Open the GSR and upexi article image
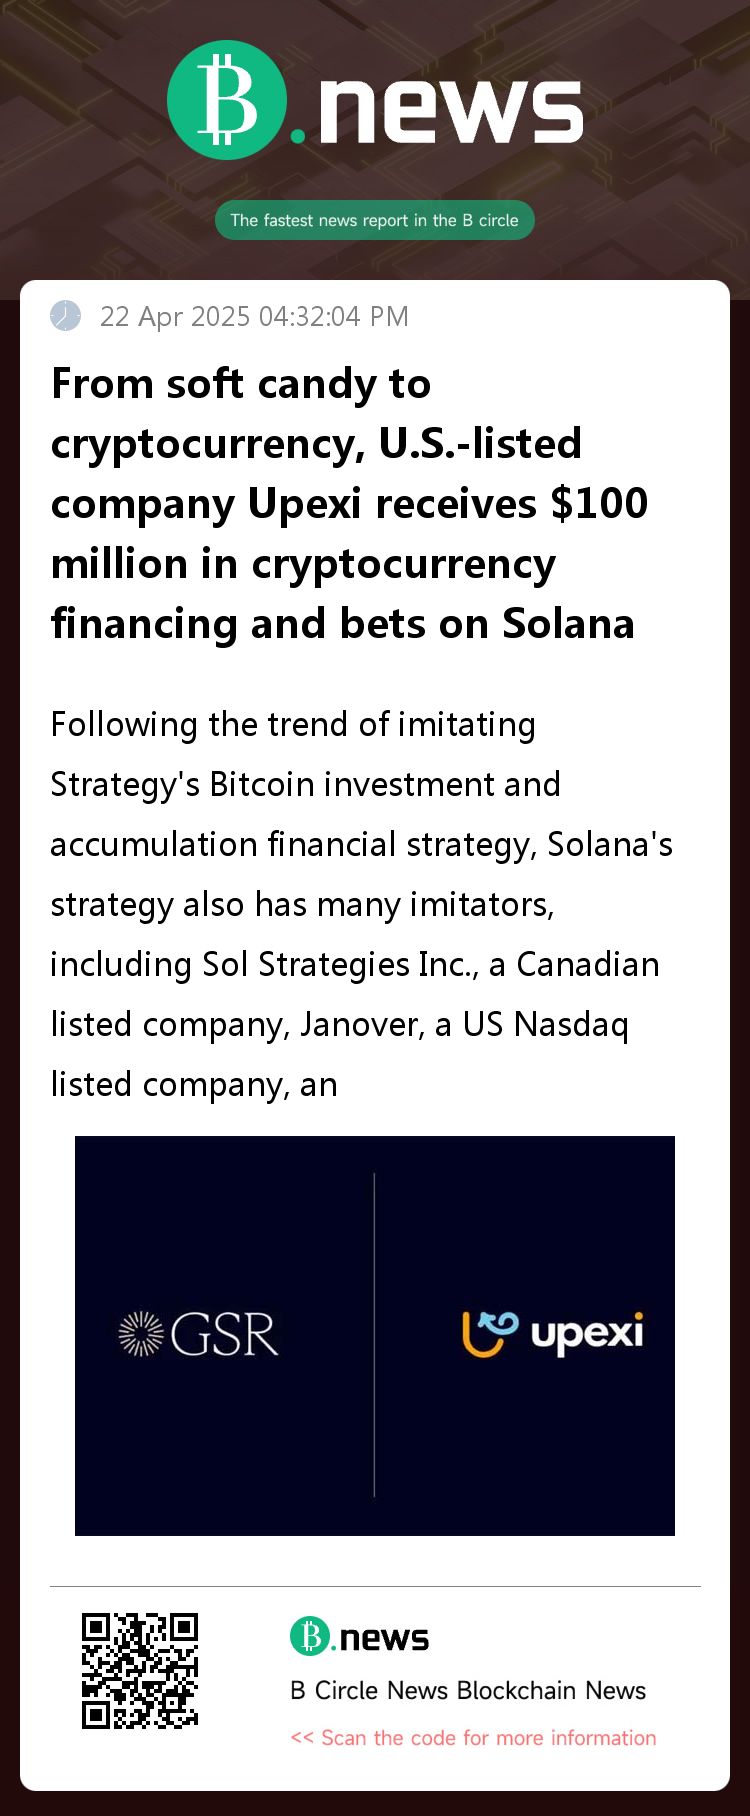750x1816 pixels. (375, 1336)
